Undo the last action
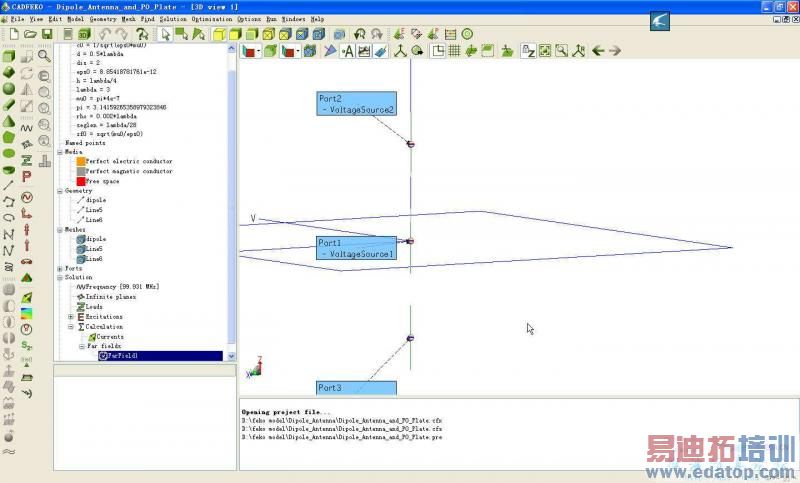The image size is (800, 483). click(105, 34)
